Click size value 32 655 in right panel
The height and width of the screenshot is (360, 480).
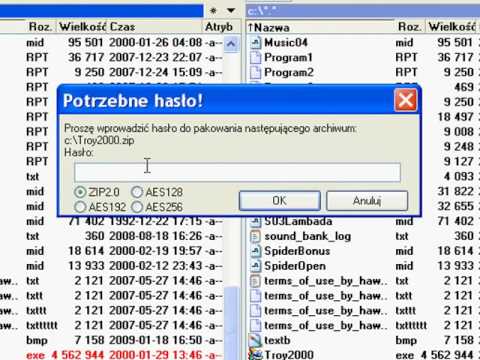456,206
